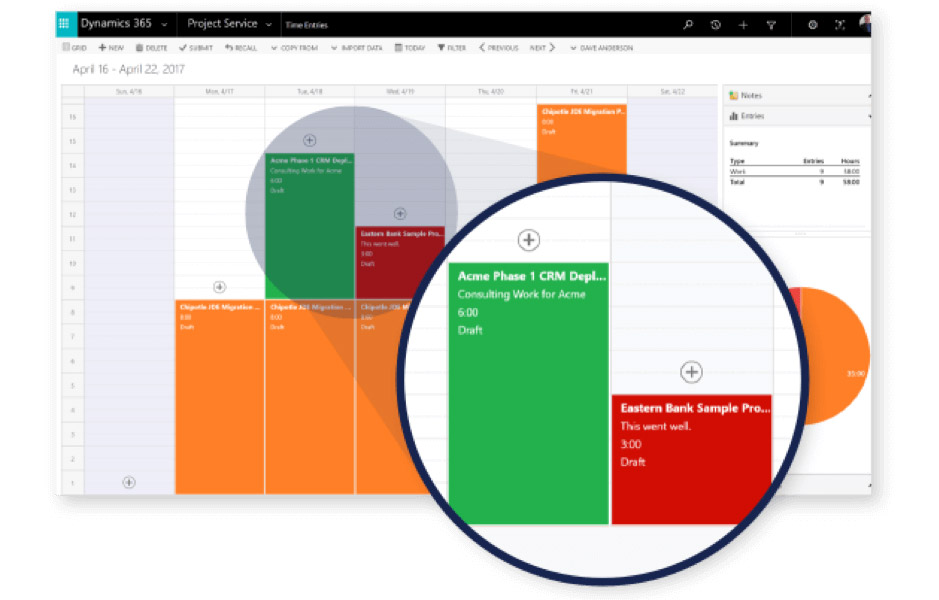Click the Hours header in the Summary table
Image resolution: width=939 pixels, height=600 pixels.
(x=850, y=161)
